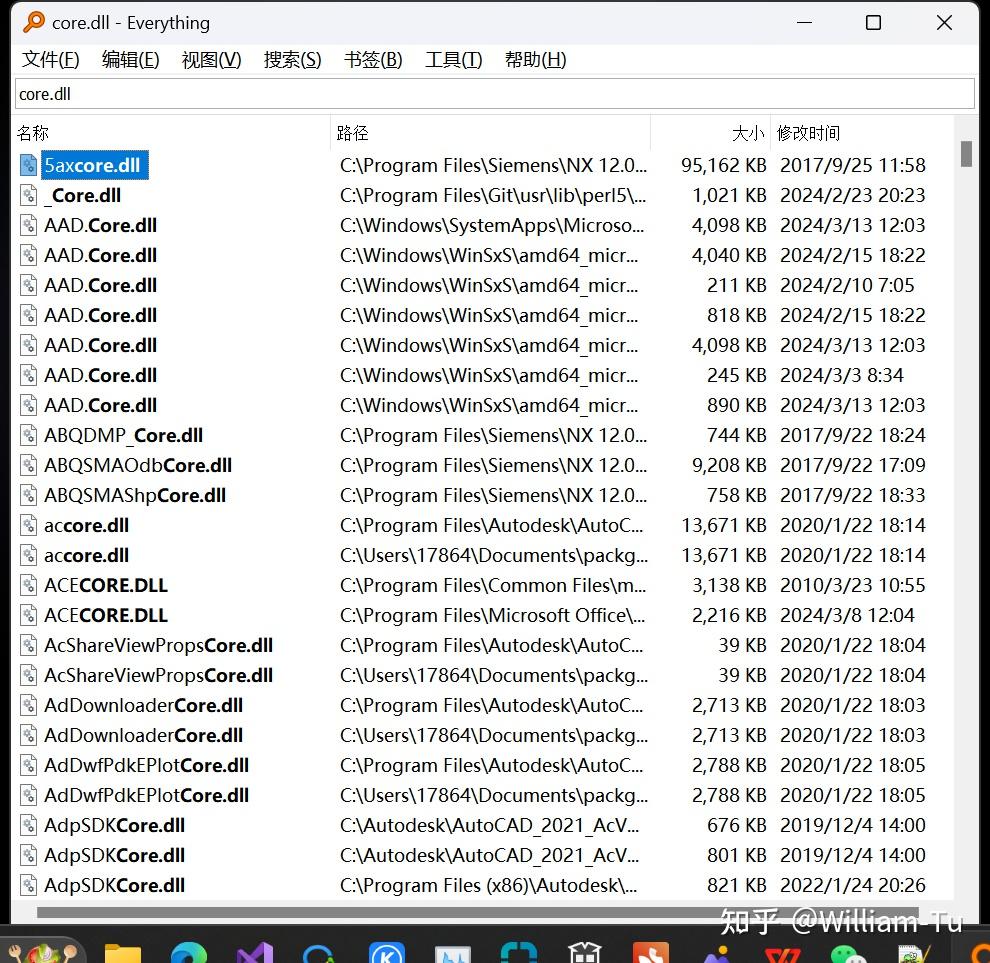This screenshot has width=990, height=963.
Task: Click the icon of accore.dll under Users\17864
Action: tap(28, 556)
